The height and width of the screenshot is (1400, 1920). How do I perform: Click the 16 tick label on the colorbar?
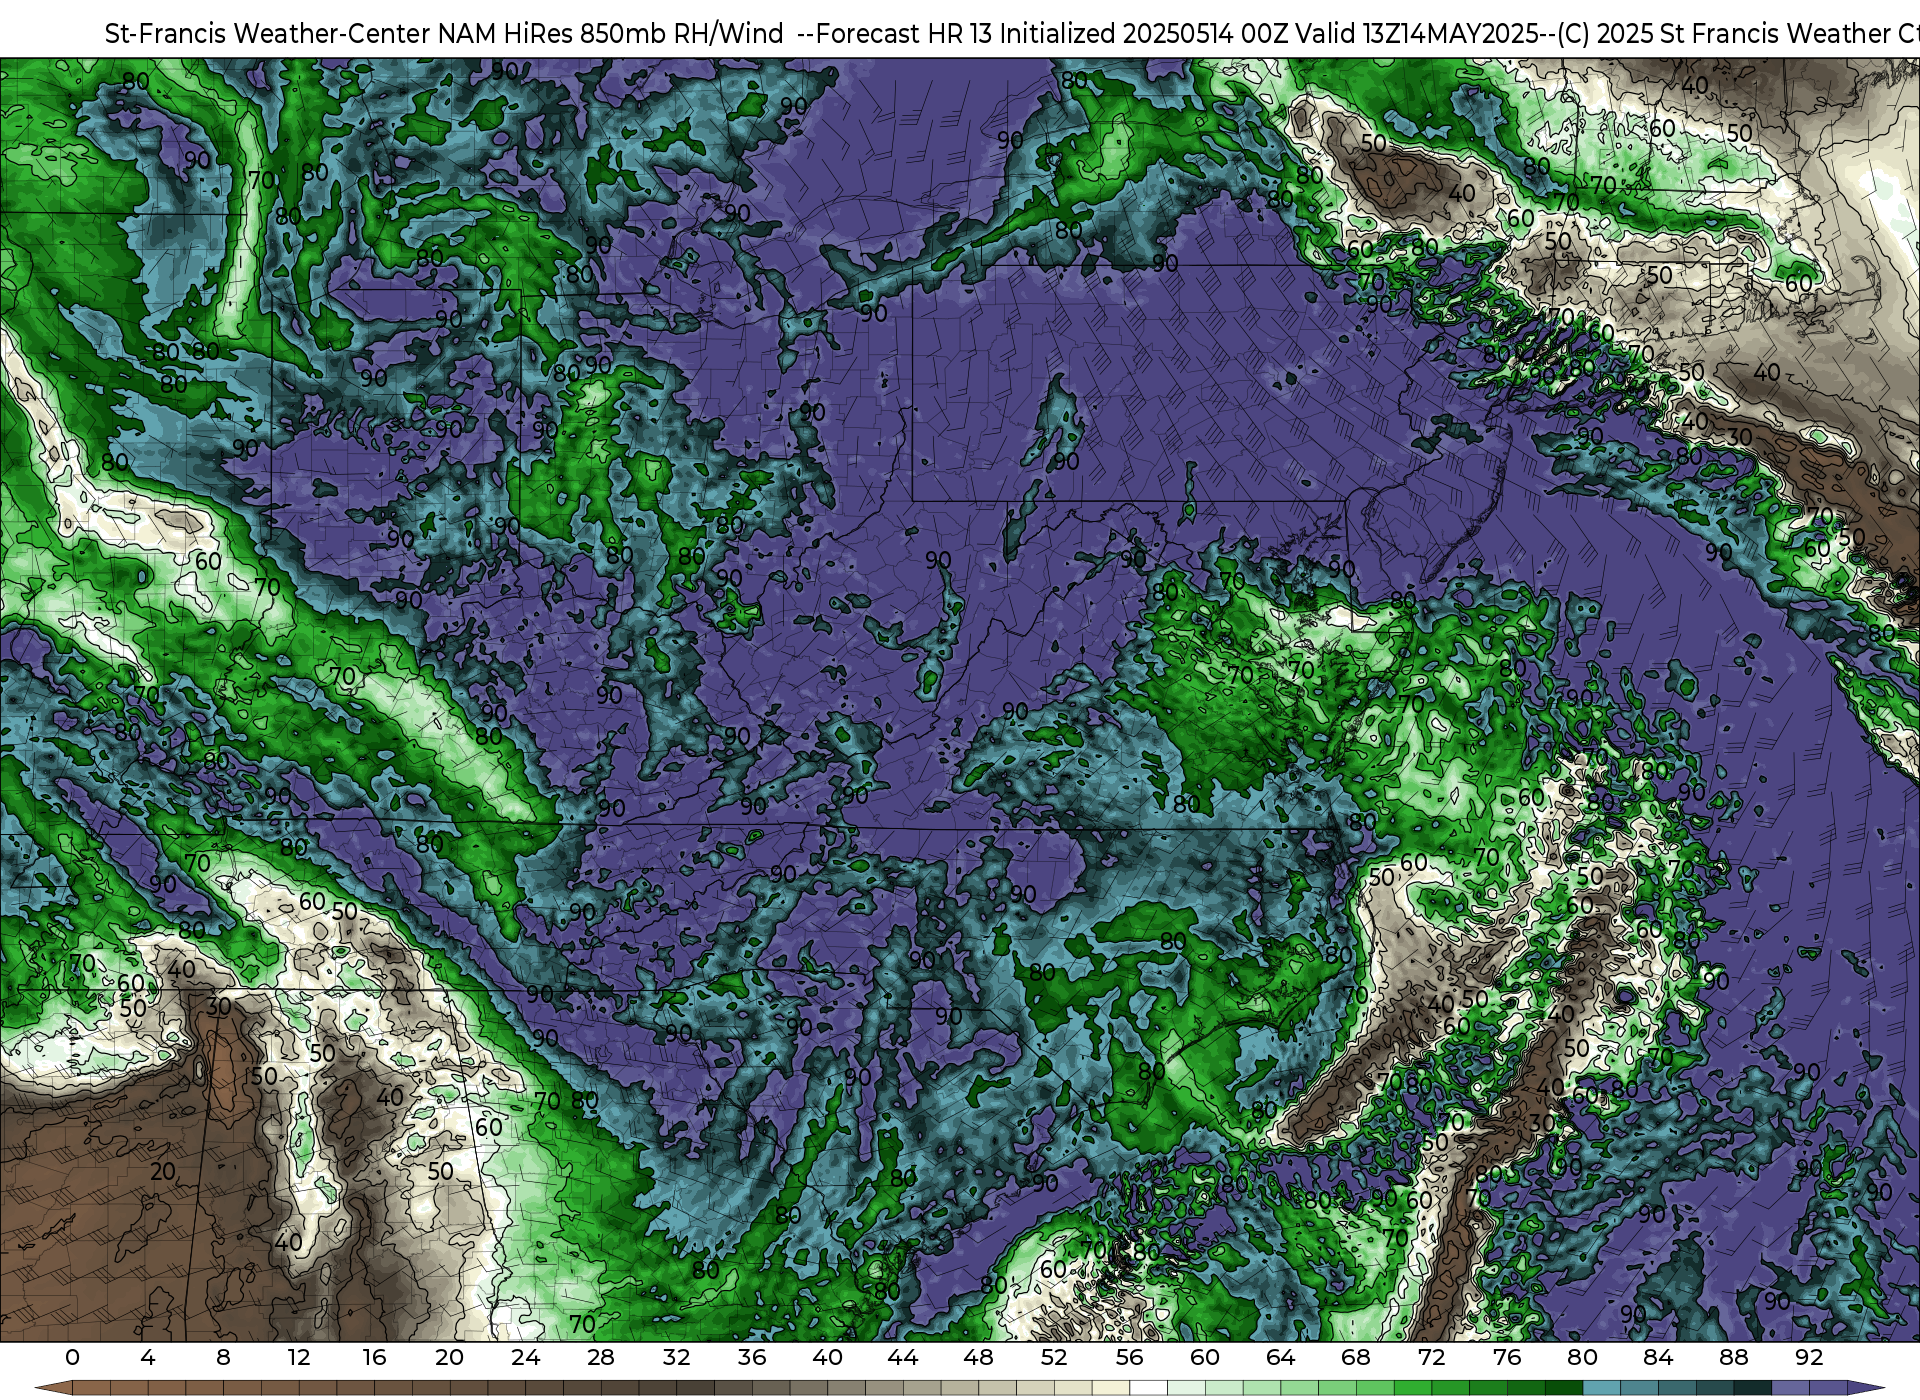tap(374, 1357)
